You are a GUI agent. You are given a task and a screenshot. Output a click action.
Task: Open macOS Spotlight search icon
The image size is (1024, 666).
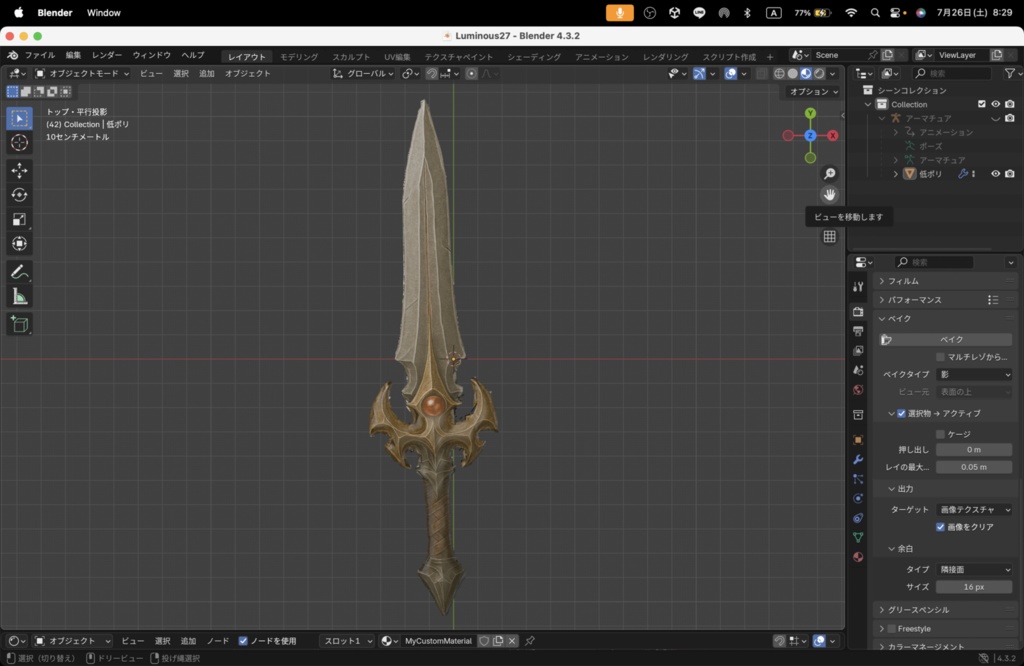(x=875, y=12)
